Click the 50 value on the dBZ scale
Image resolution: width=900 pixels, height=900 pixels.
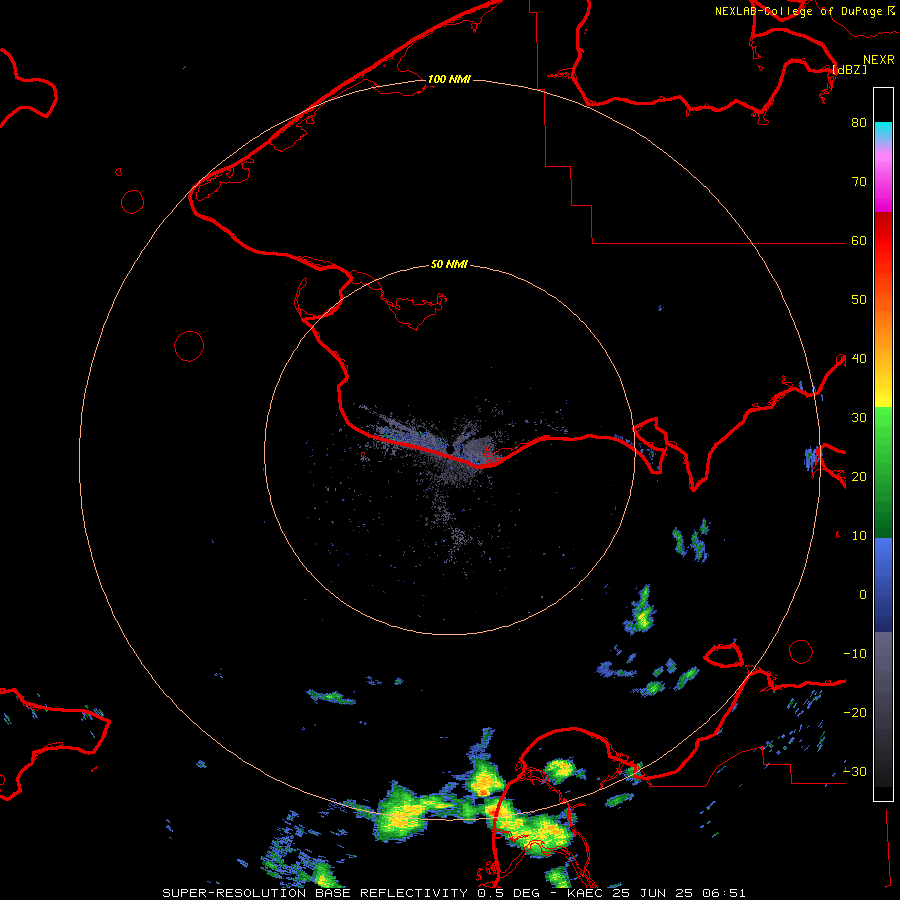click(x=859, y=299)
